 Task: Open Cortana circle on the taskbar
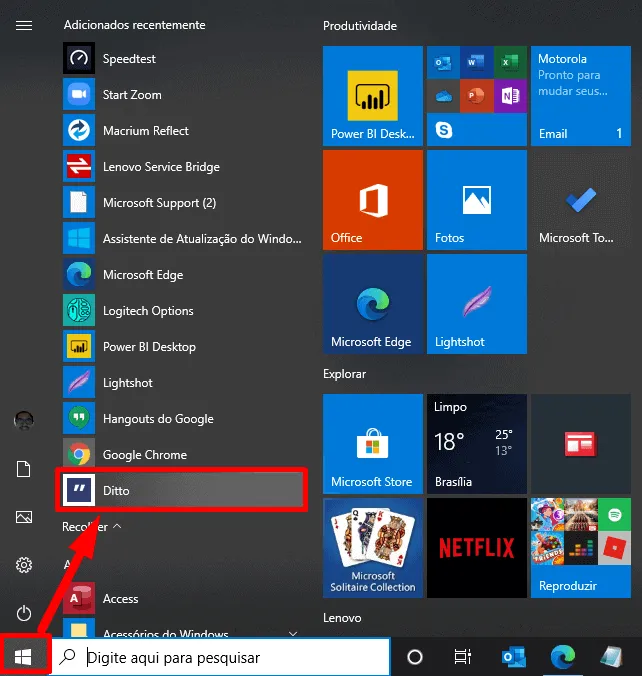415,657
